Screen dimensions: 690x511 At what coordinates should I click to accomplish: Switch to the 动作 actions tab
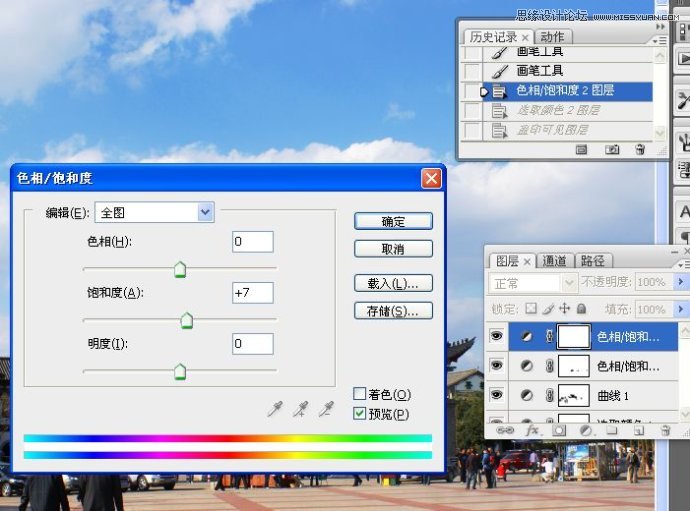[x=552, y=37]
